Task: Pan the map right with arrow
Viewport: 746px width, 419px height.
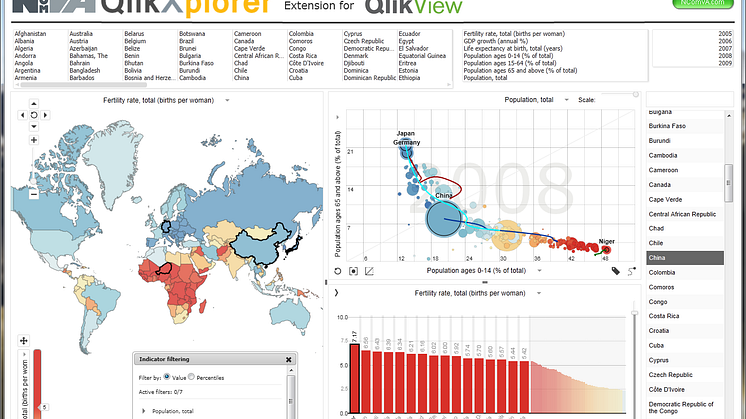Action: 46,115
